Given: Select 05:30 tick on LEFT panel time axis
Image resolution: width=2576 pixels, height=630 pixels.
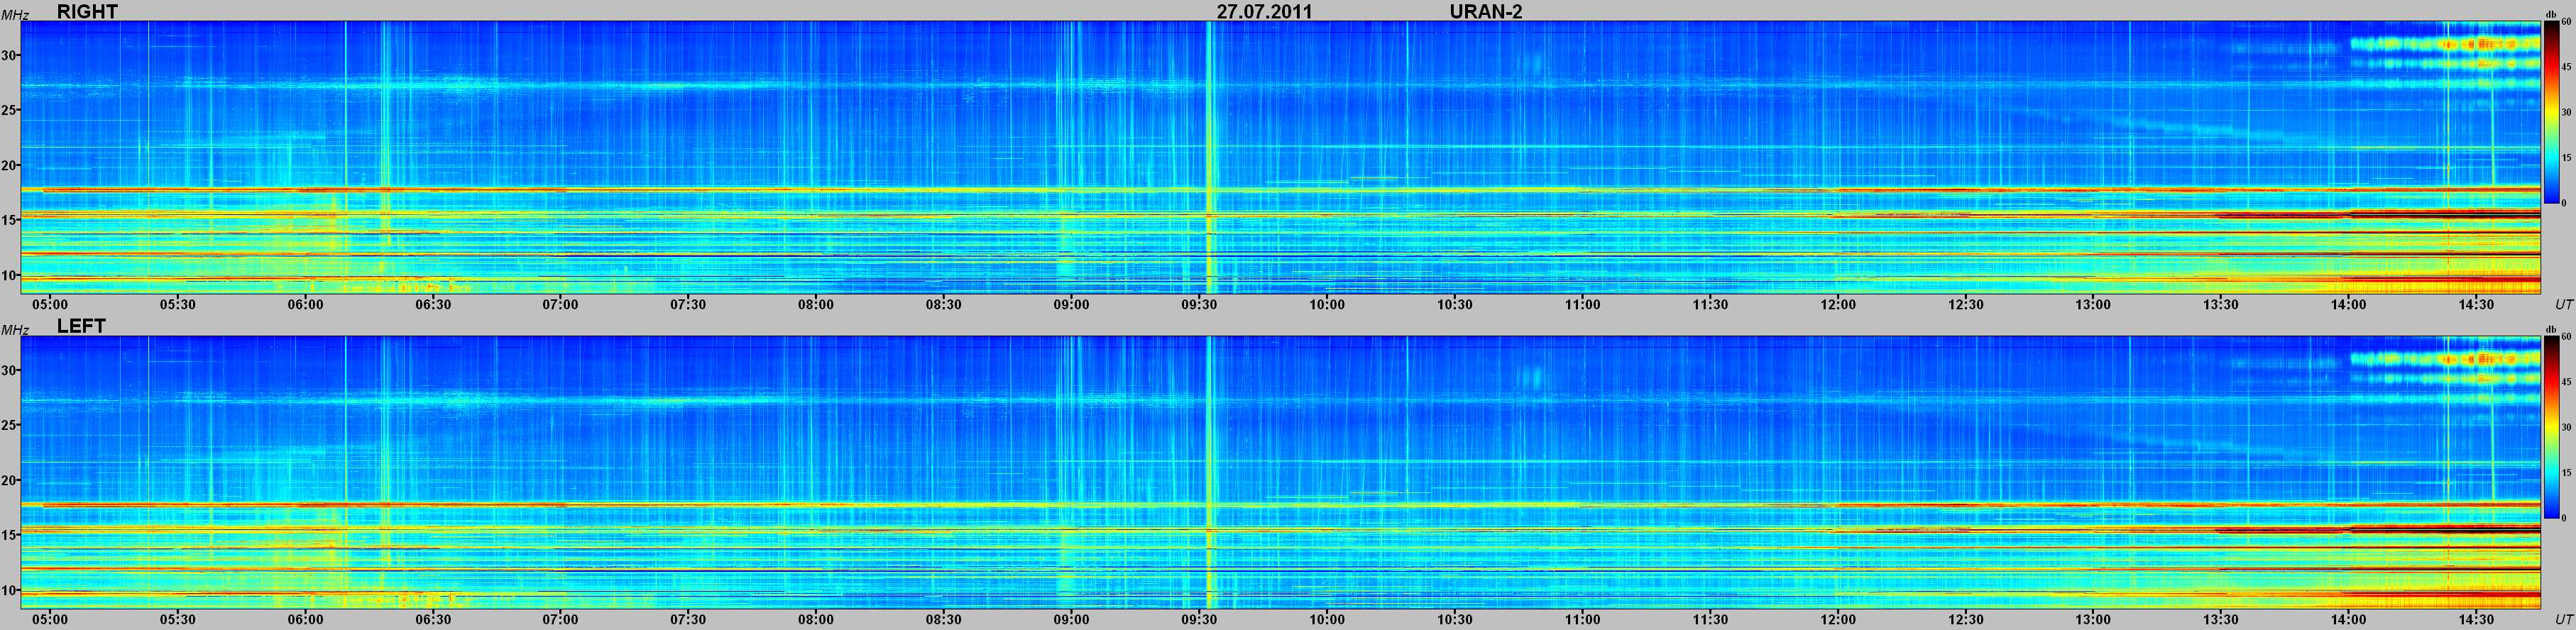Looking at the screenshot, I should point(177,619).
